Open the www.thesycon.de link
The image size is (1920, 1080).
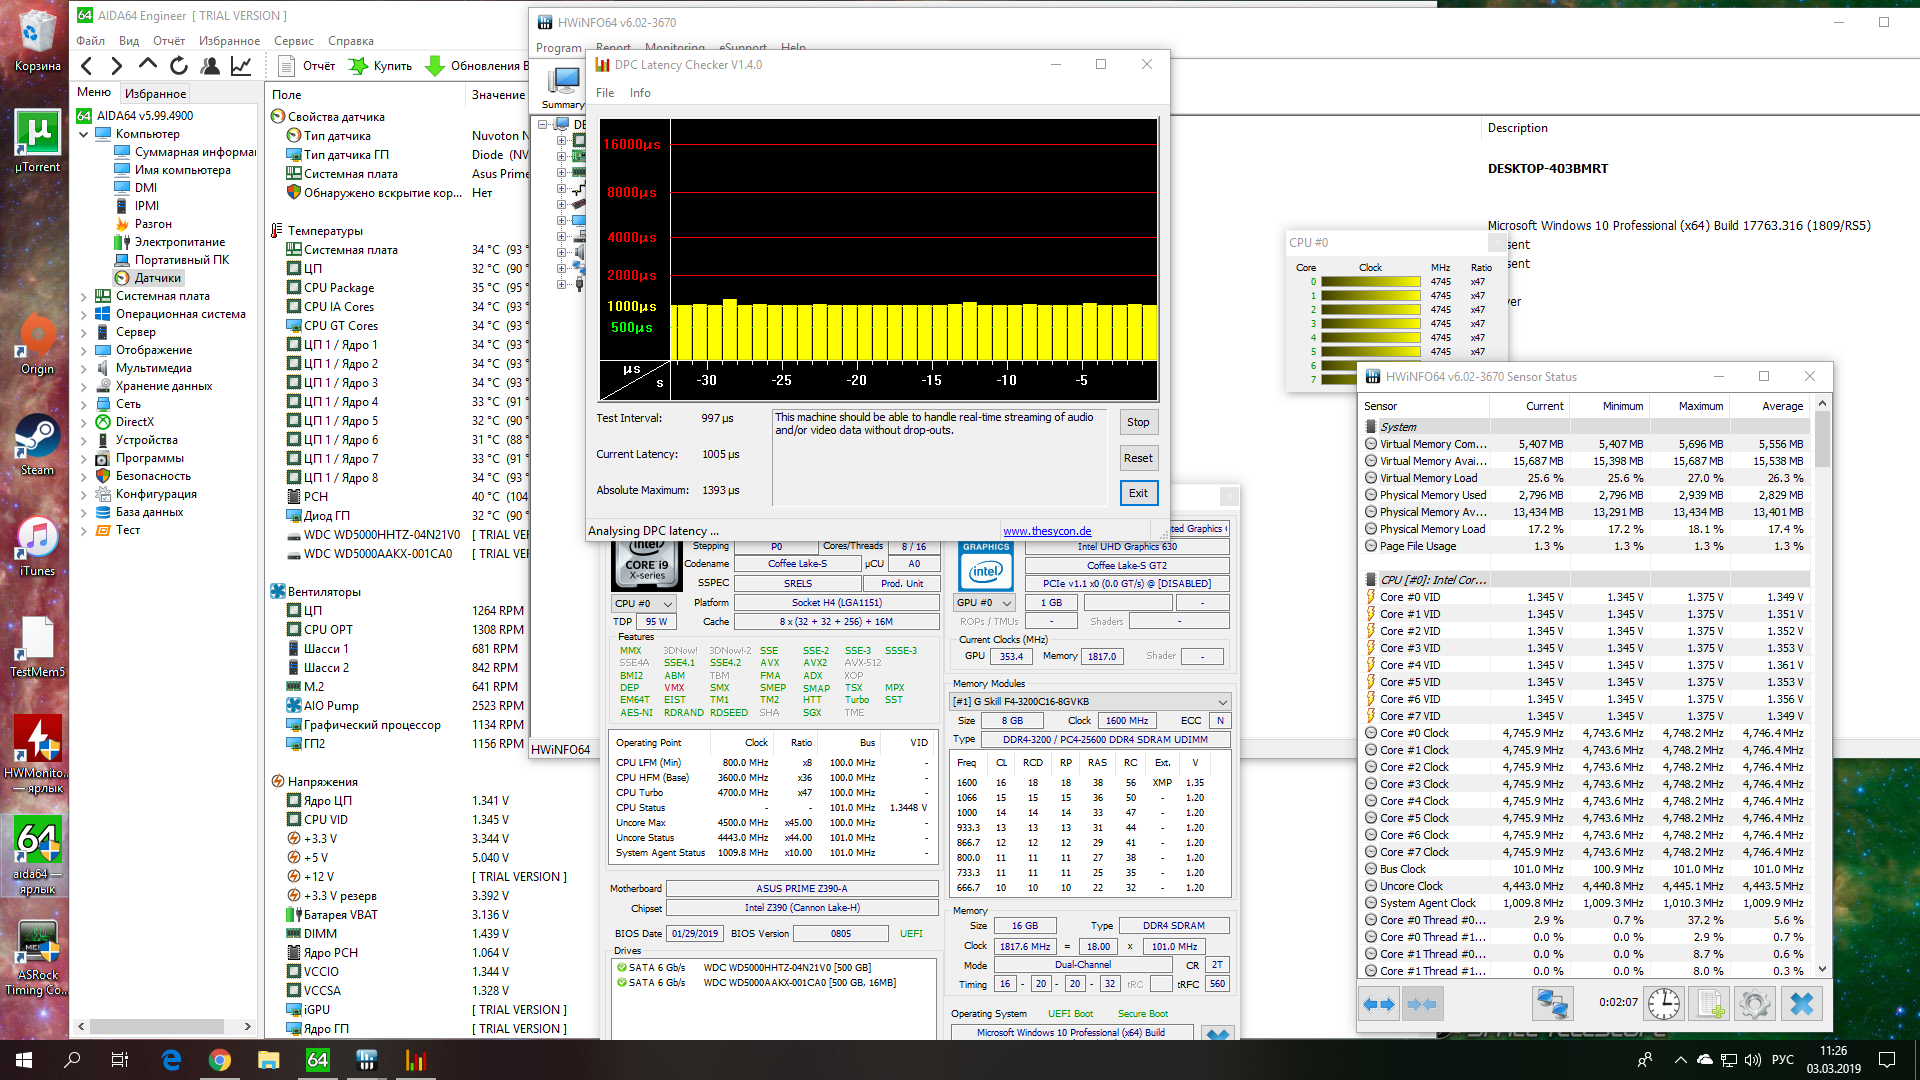pos(1047,531)
